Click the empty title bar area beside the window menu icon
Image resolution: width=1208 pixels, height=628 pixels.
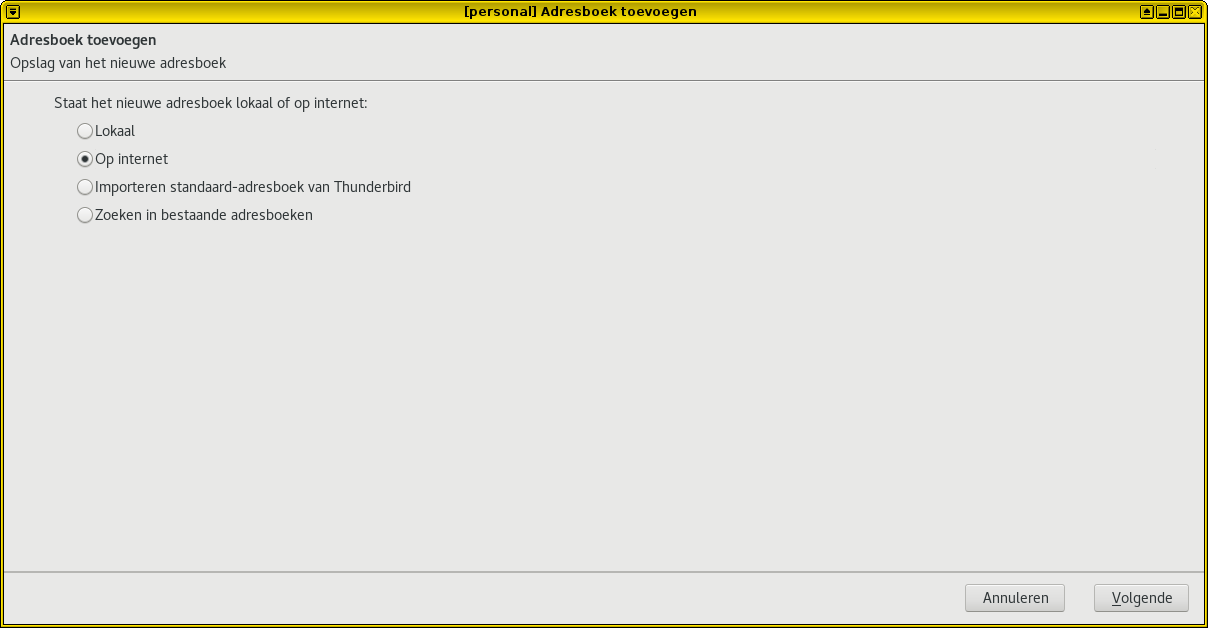coord(240,12)
